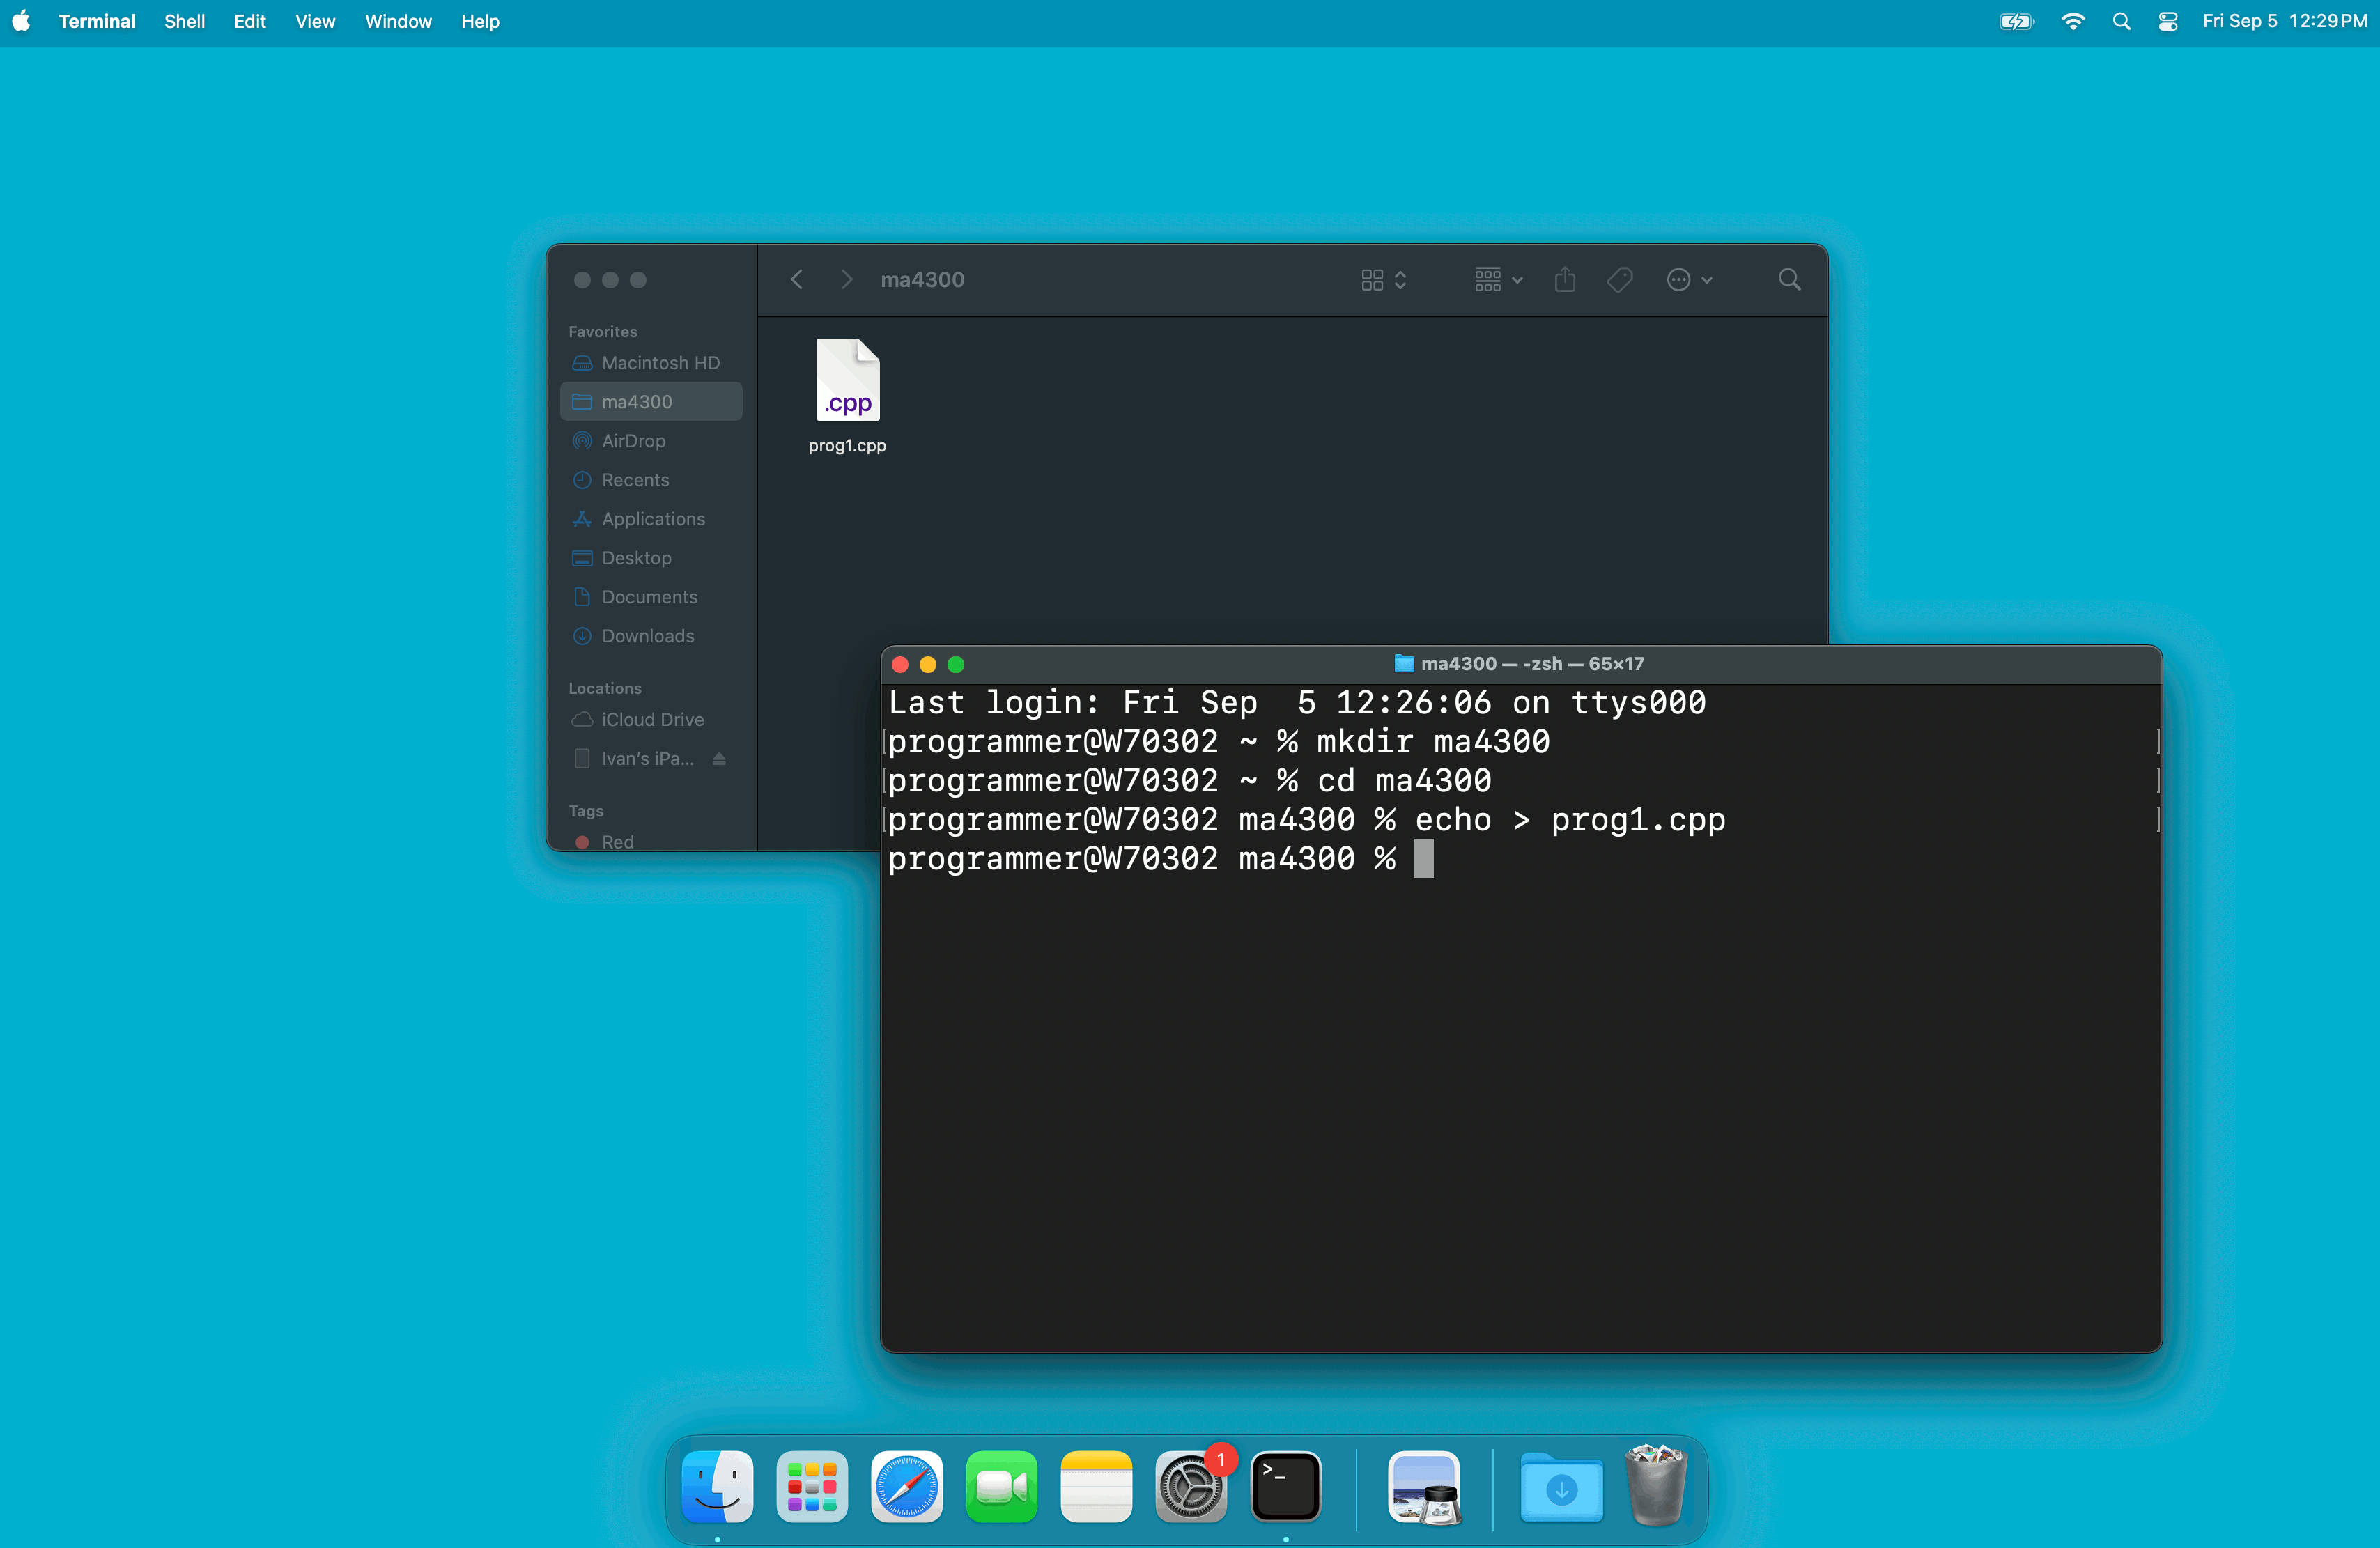This screenshot has width=2380, height=1548.
Task: Open the Window menu
Action: [x=397, y=21]
